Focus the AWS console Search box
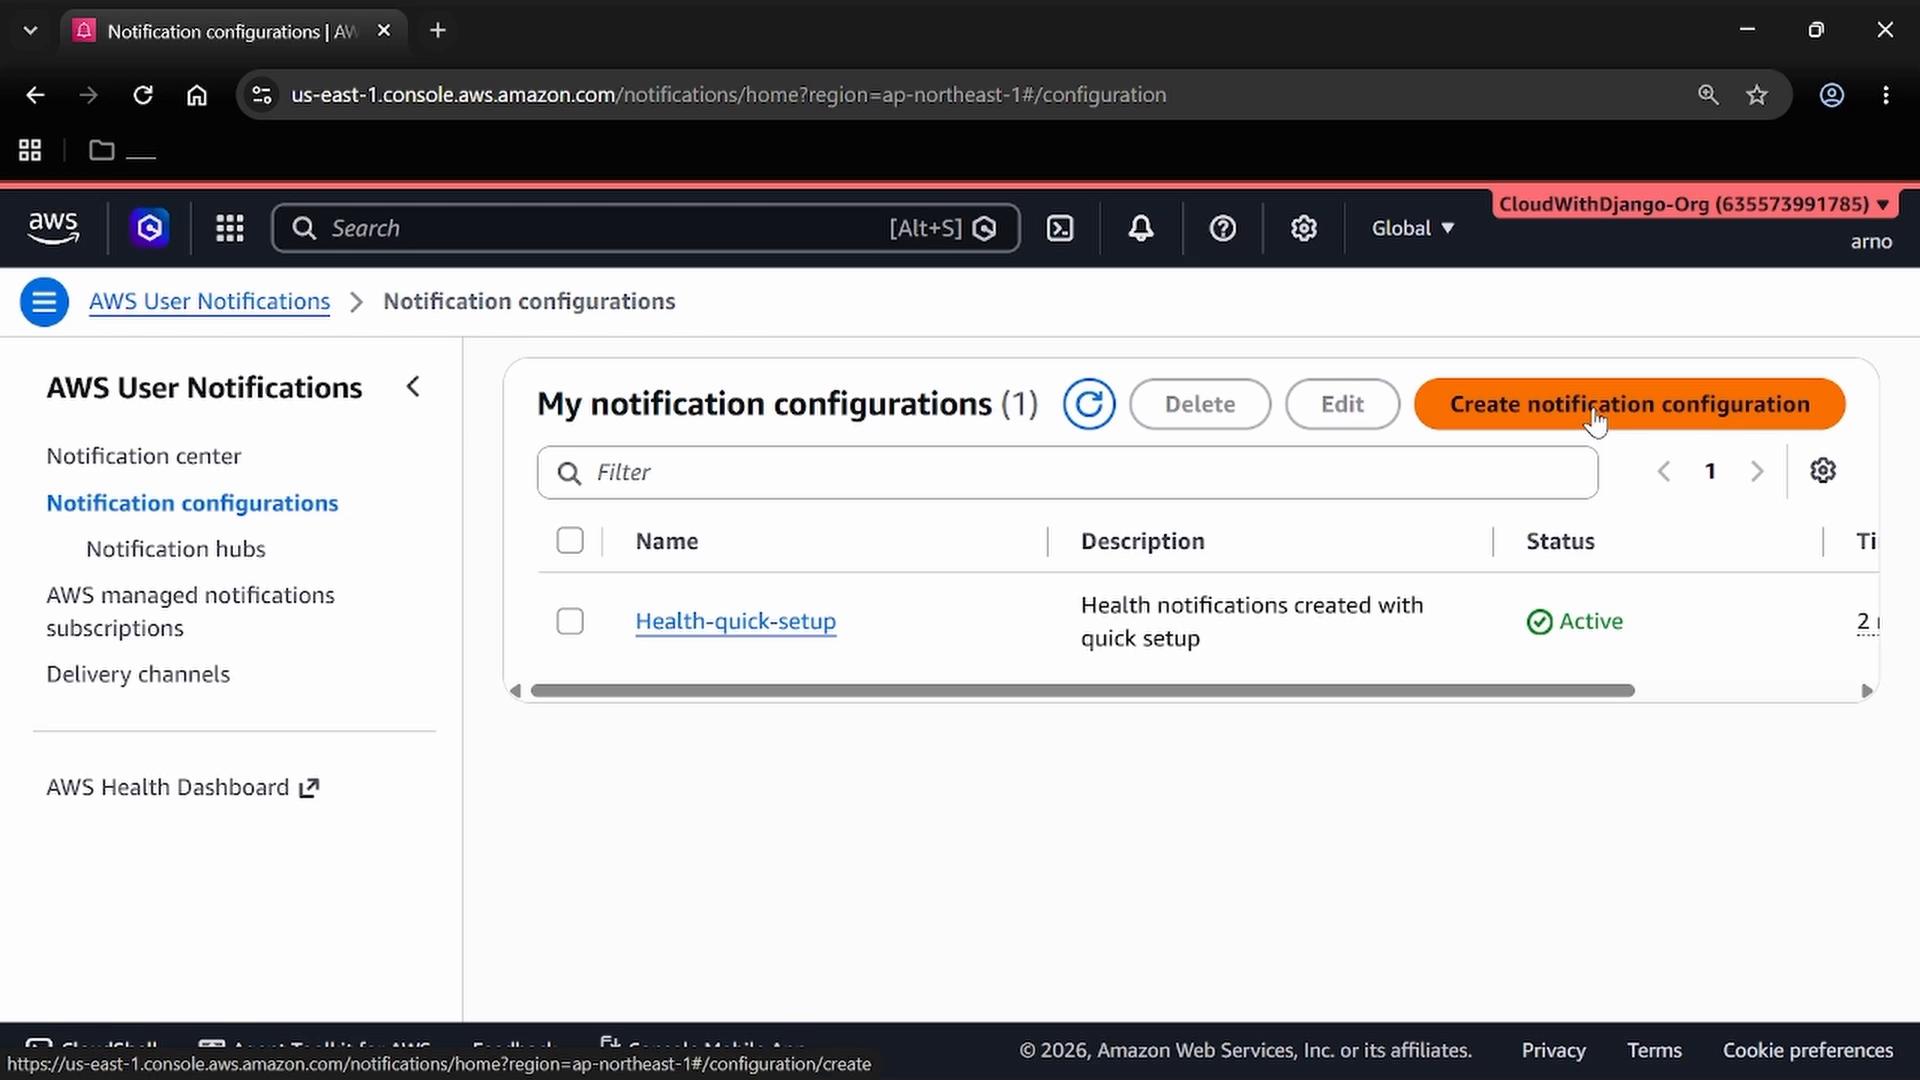Viewport: 1920px width, 1080px height. tap(646, 228)
